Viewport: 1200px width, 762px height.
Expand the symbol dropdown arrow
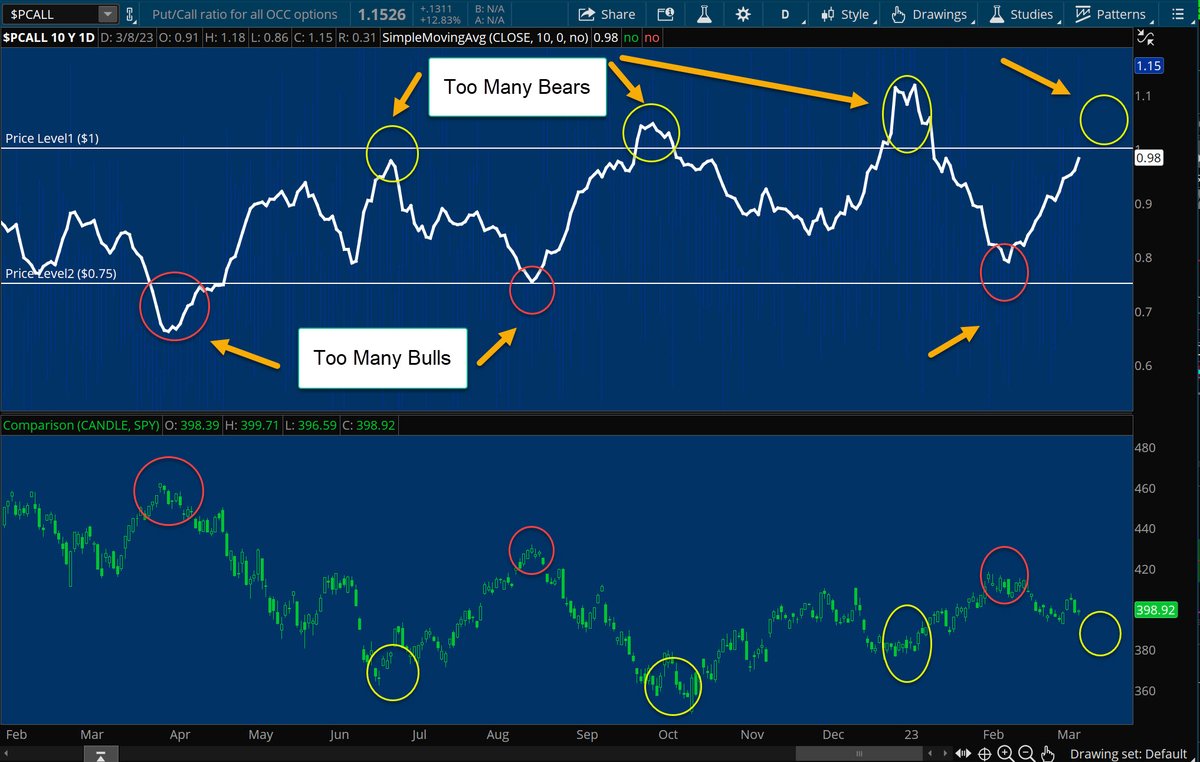(107, 14)
